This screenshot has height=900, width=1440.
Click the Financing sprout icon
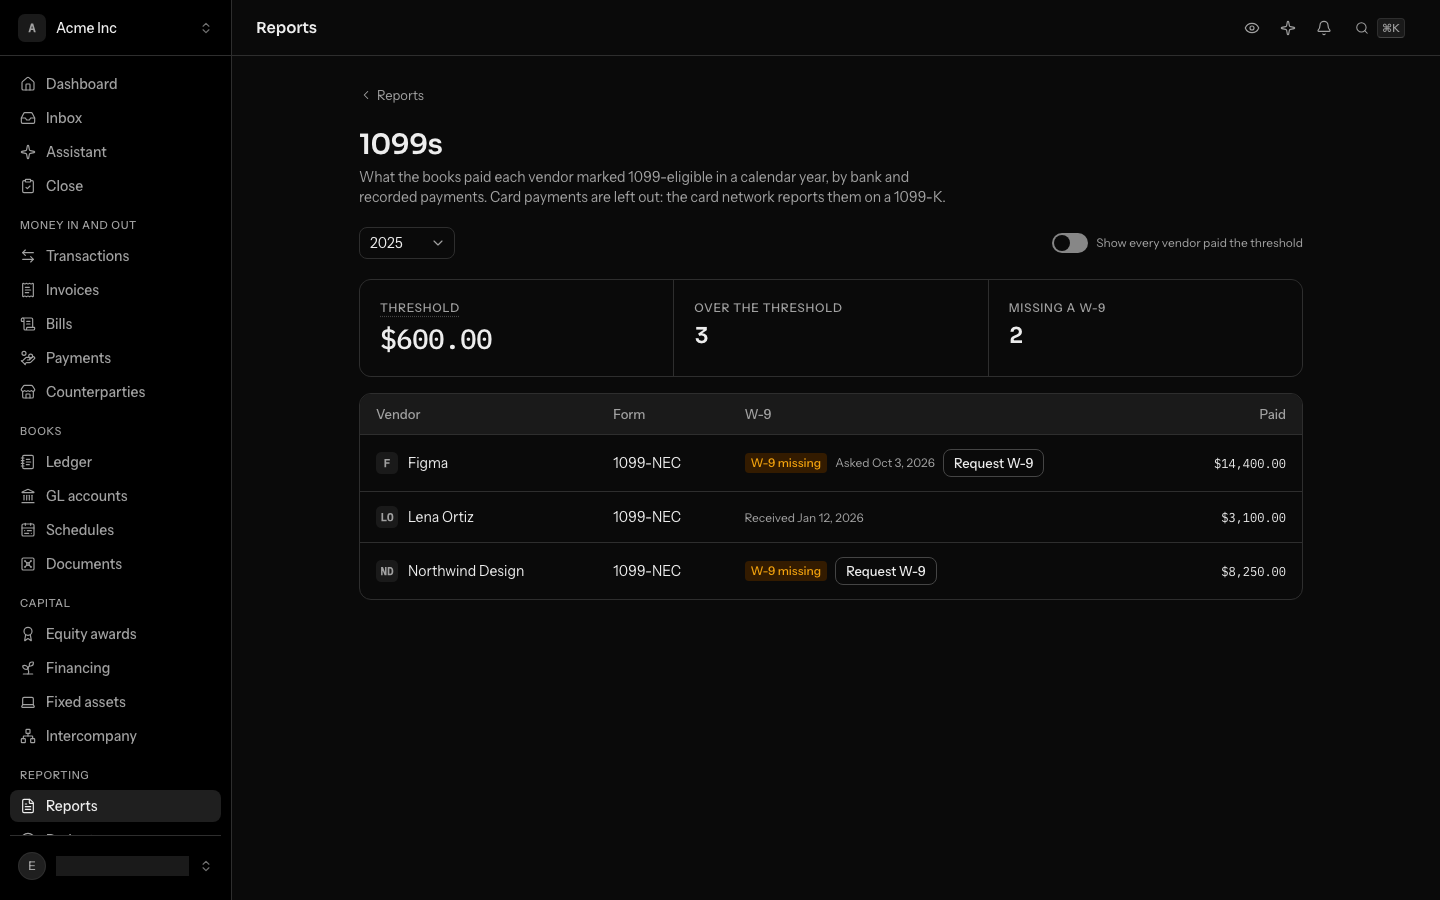pos(28,668)
